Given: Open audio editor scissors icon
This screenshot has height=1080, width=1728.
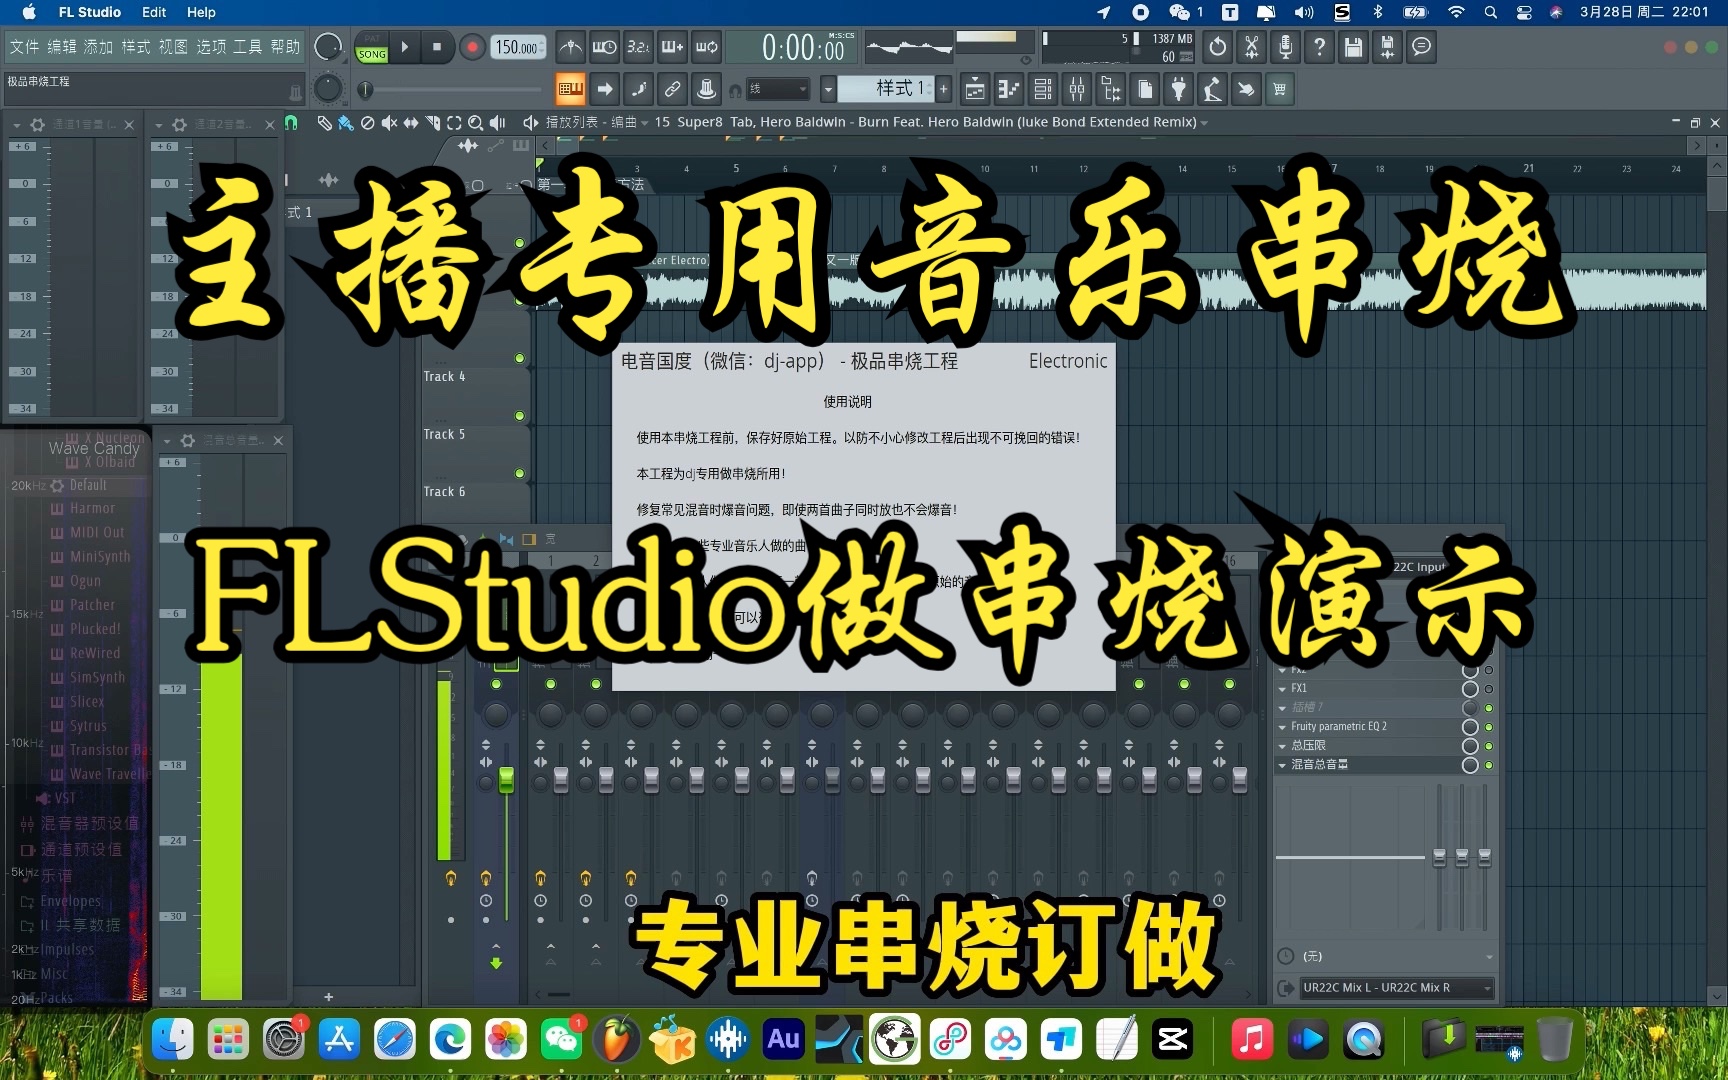Looking at the screenshot, I should coord(1252,47).
